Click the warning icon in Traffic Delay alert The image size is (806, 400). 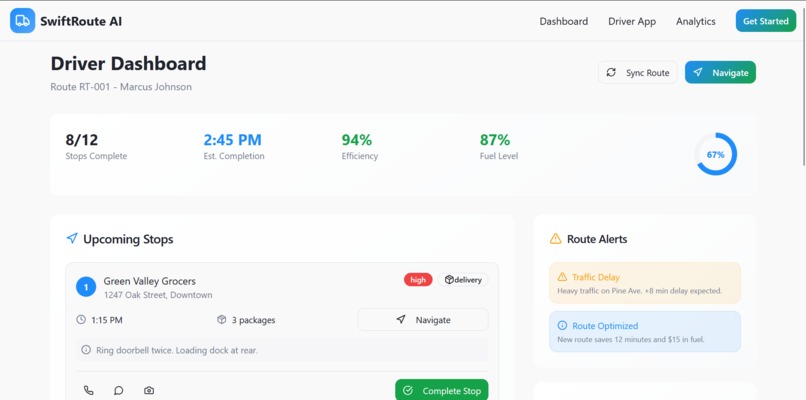(x=562, y=277)
